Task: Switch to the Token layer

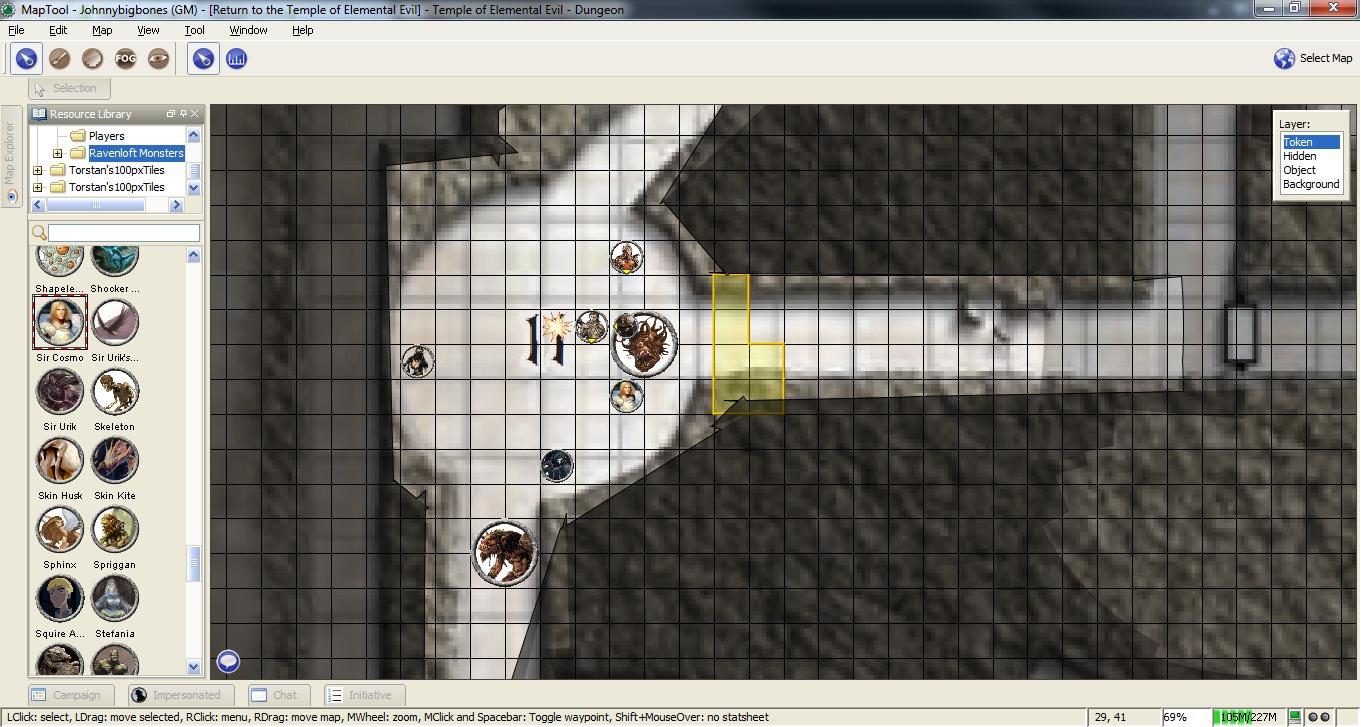Action: 1310,142
